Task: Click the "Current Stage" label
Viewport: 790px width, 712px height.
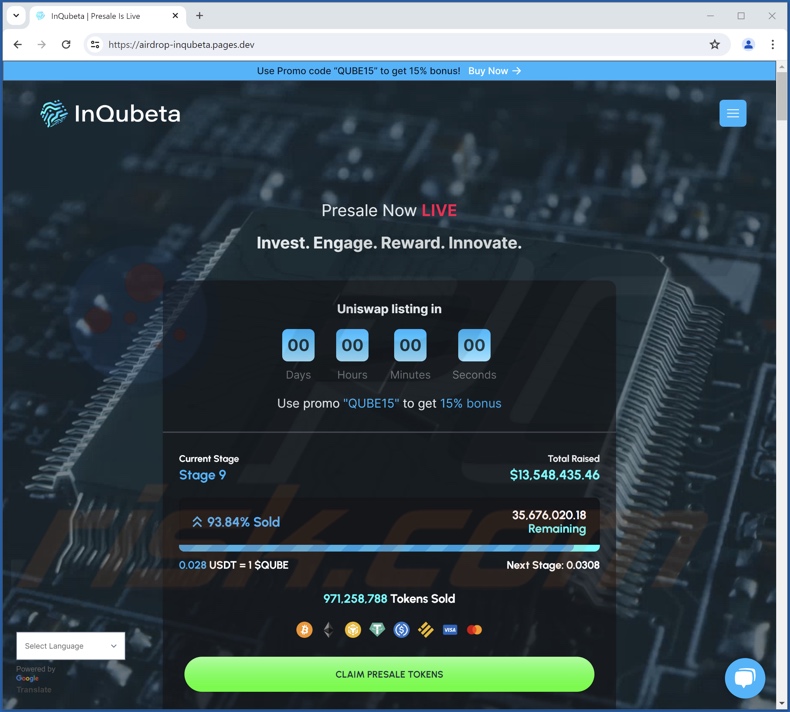Action: click(209, 459)
